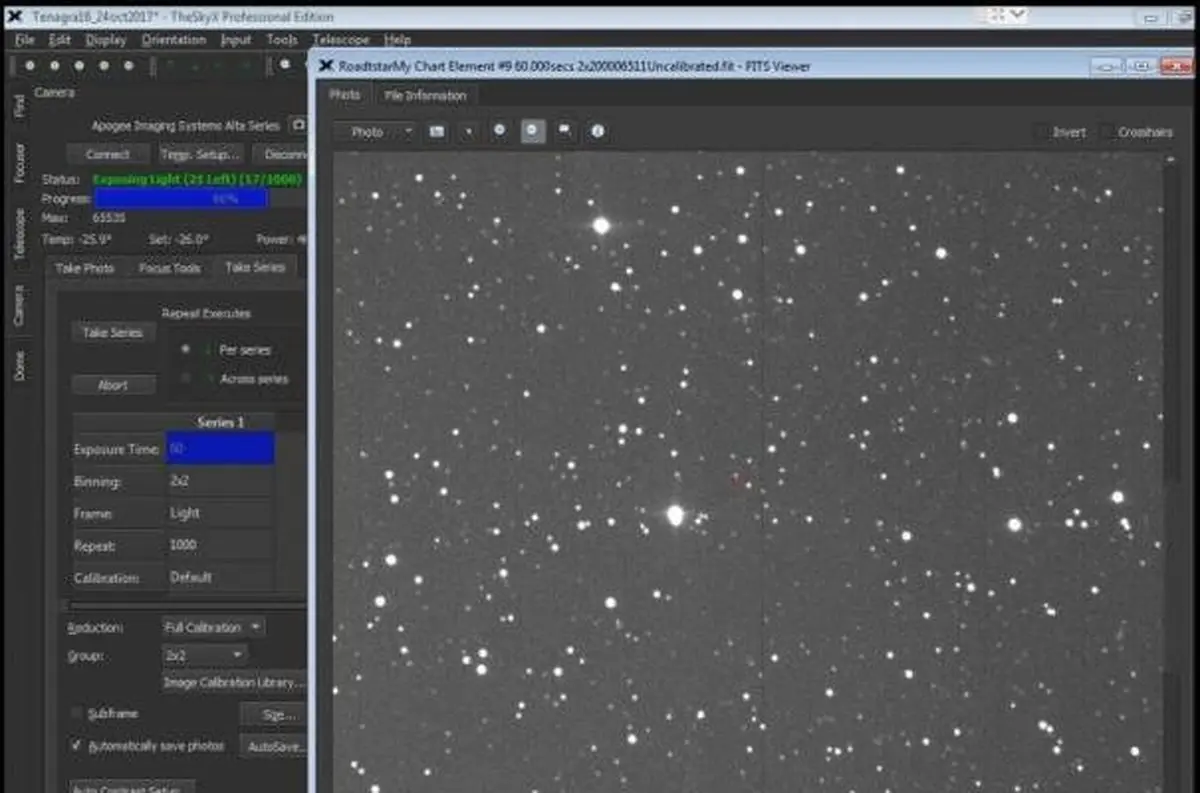Click the highlighted zoom out magnifier icon
This screenshot has width=1200, height=793.
tap(533, 131)
